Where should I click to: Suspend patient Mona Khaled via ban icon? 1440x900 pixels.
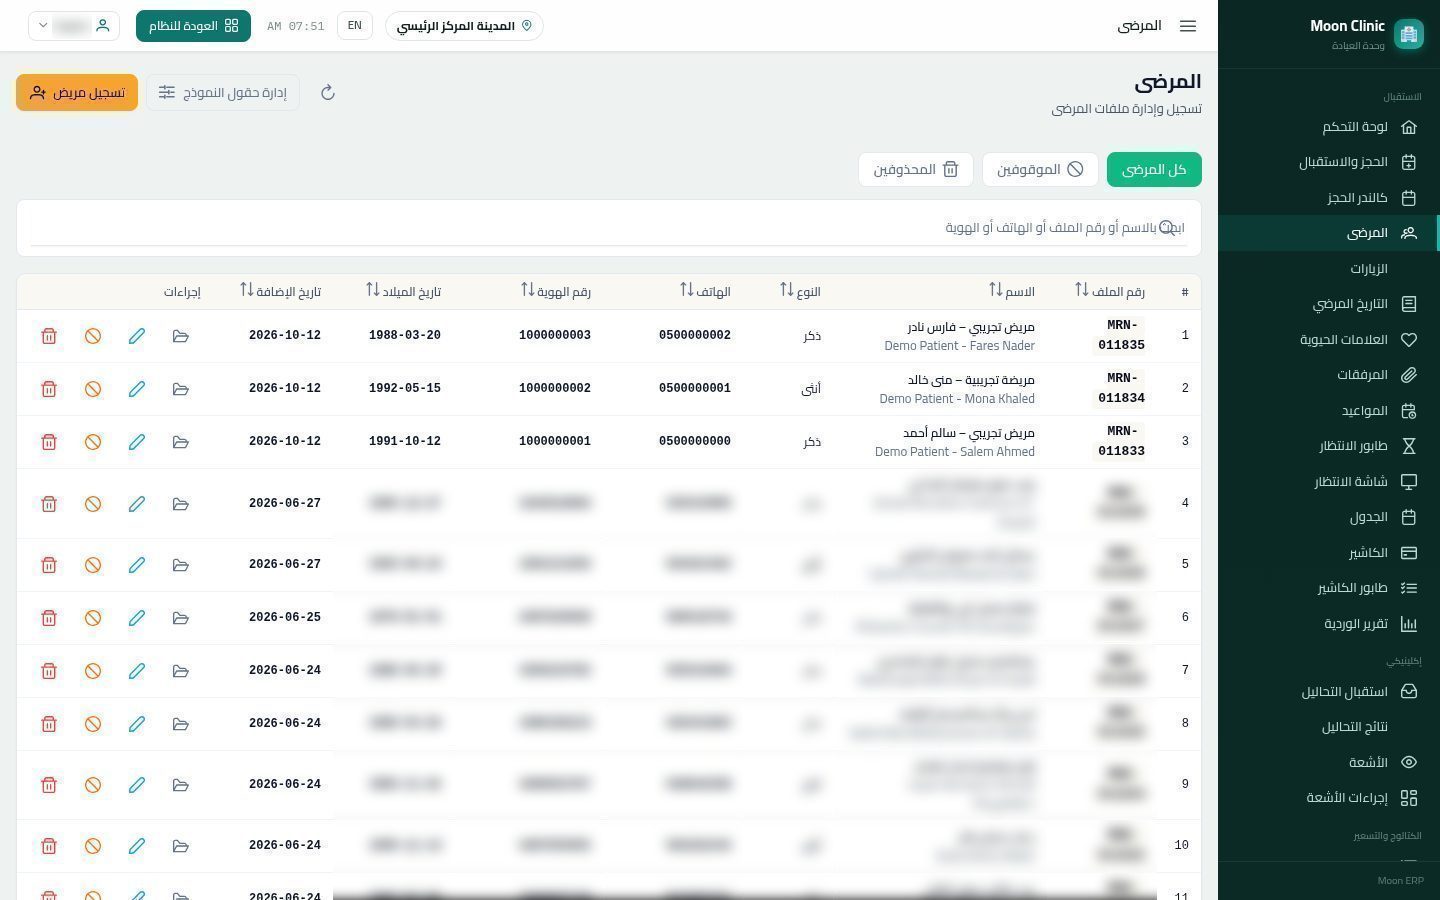[93, 389]
